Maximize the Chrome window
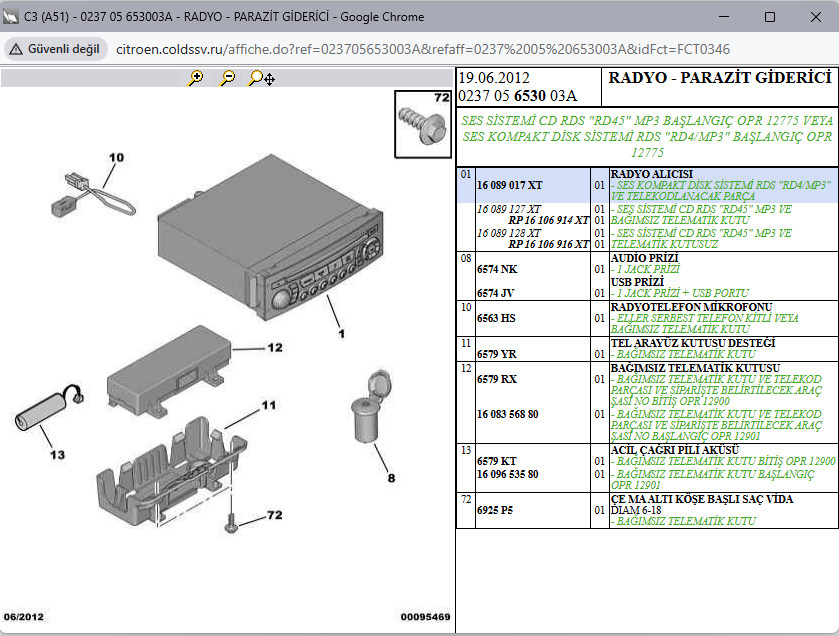 769,17
